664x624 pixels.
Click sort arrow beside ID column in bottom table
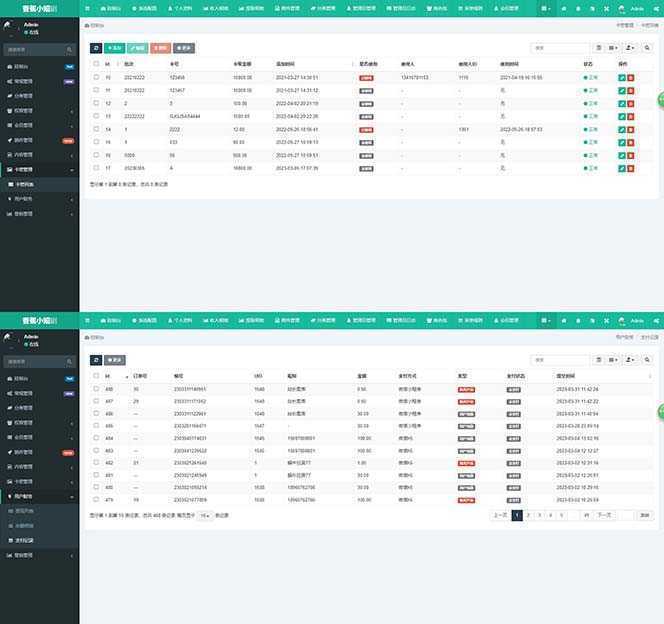click(x=127, y=376)
